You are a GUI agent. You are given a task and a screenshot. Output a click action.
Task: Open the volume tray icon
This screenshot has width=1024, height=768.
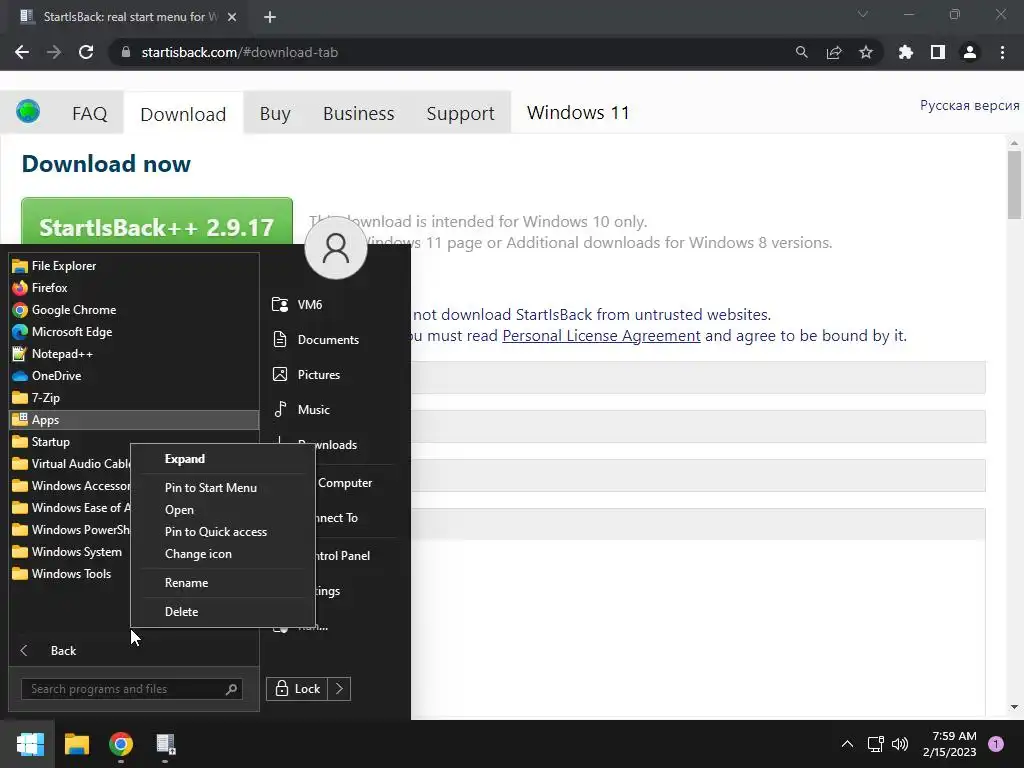(900, 744)
